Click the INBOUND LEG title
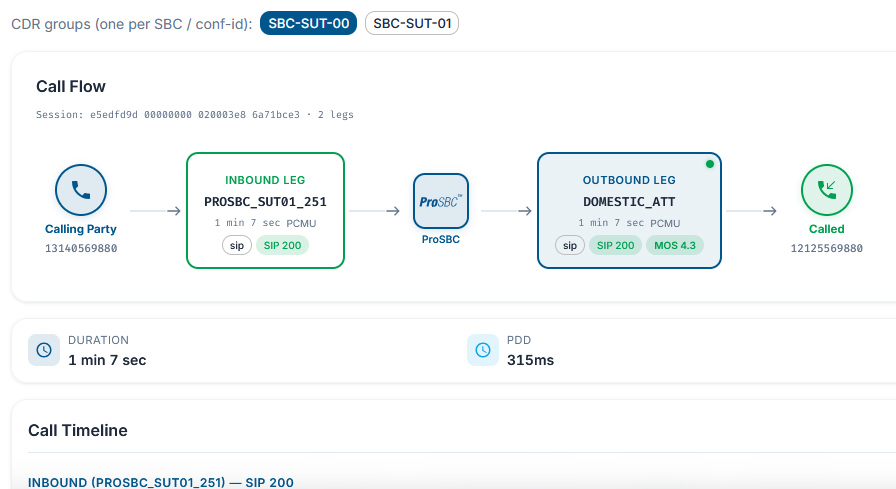Screen dimensions: 896x489 [265, 181]
